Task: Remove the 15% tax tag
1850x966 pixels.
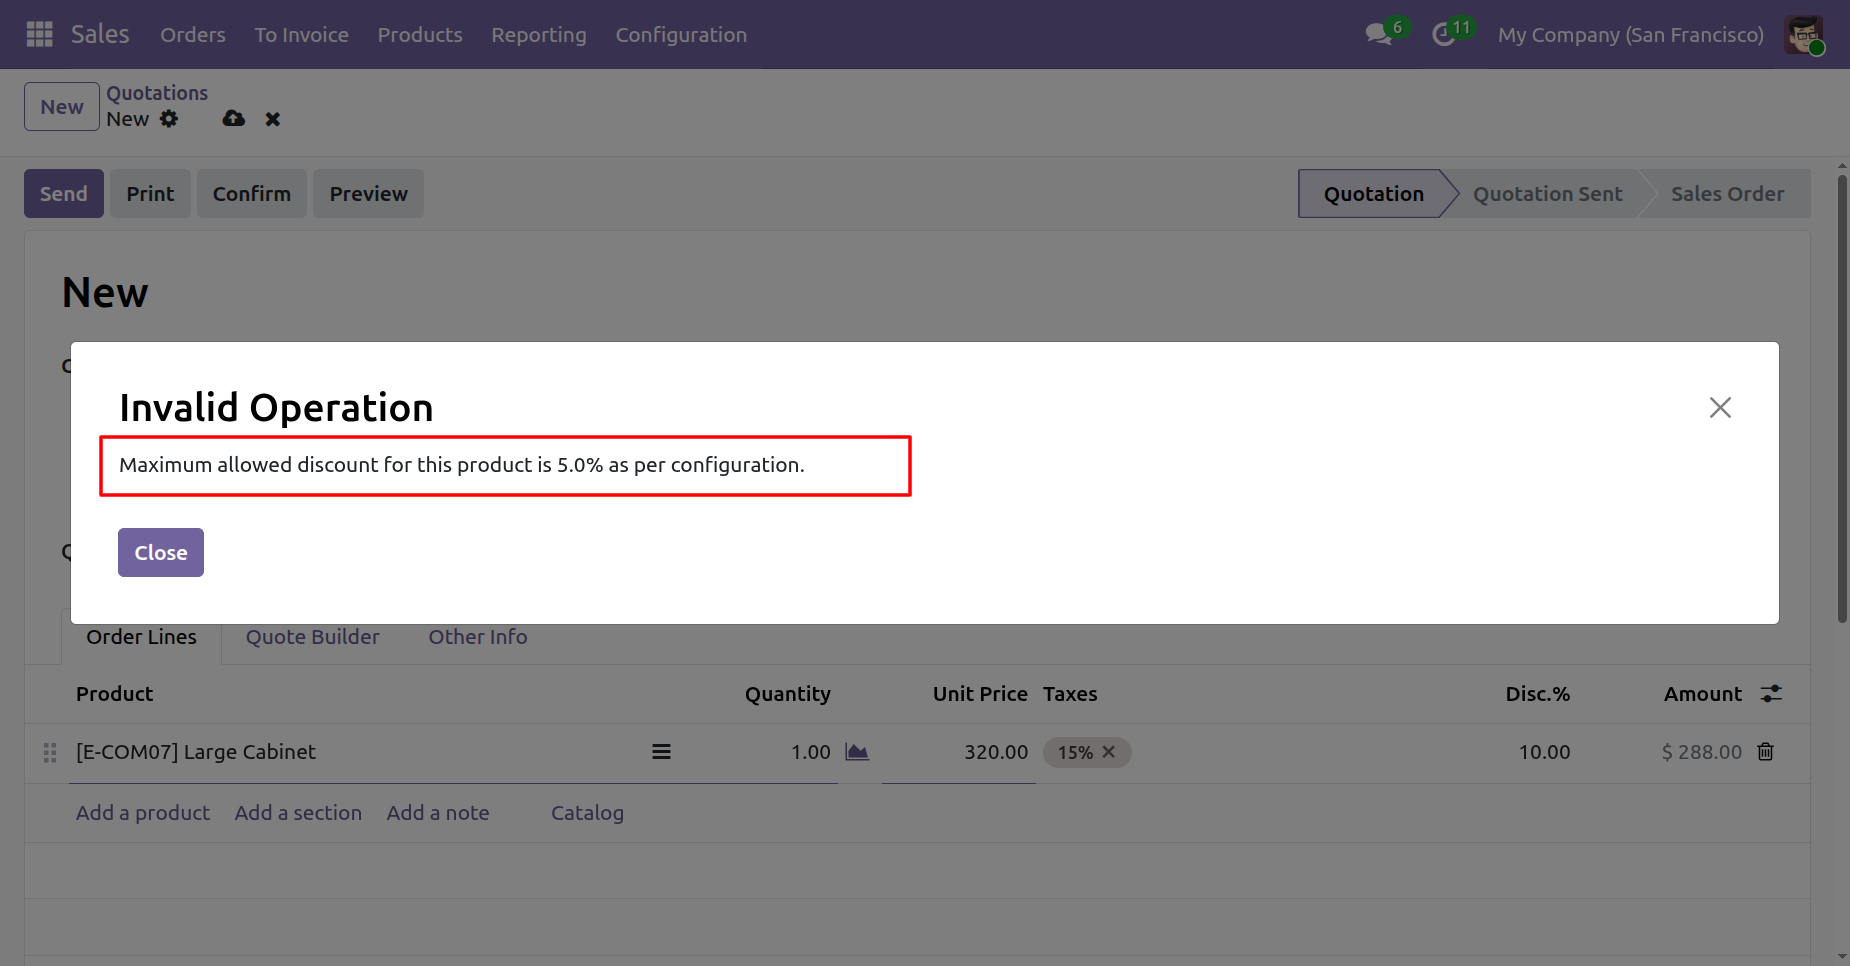Action: tap(1109, 752)
